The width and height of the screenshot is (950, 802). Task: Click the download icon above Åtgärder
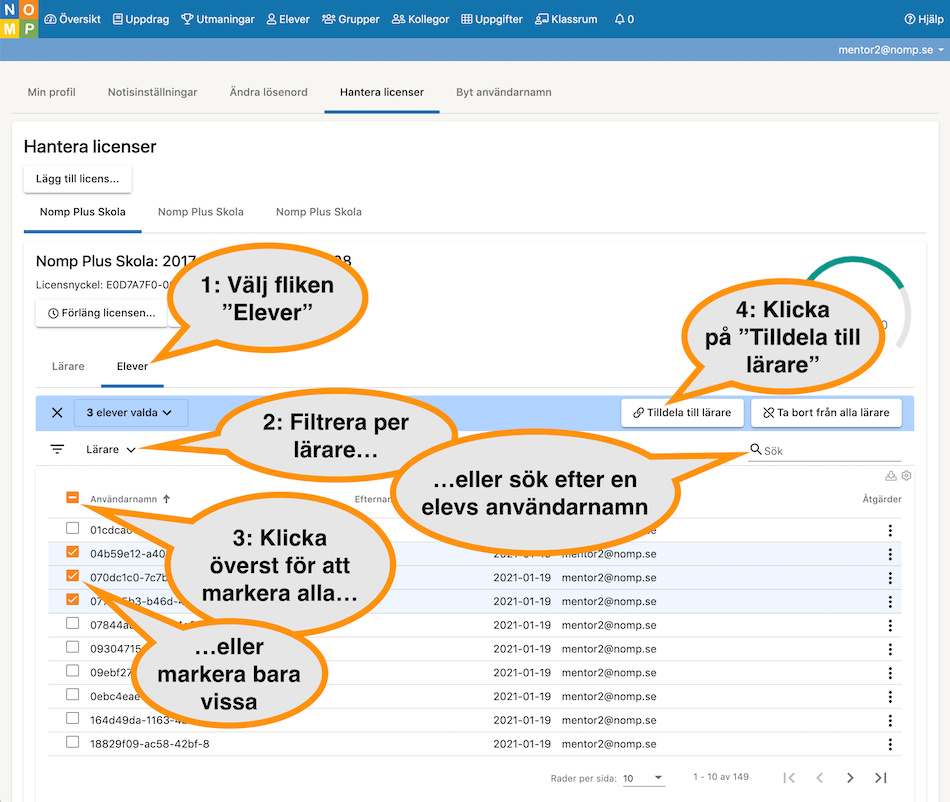891,476
